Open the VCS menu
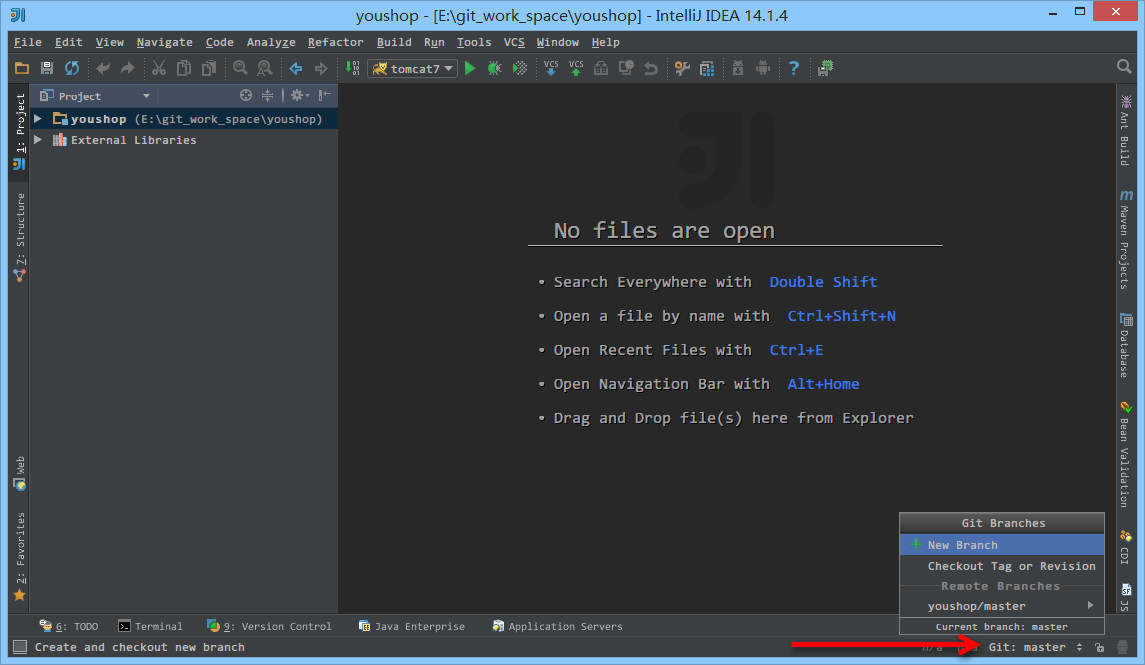1145x665 pixels. [514, 42]
